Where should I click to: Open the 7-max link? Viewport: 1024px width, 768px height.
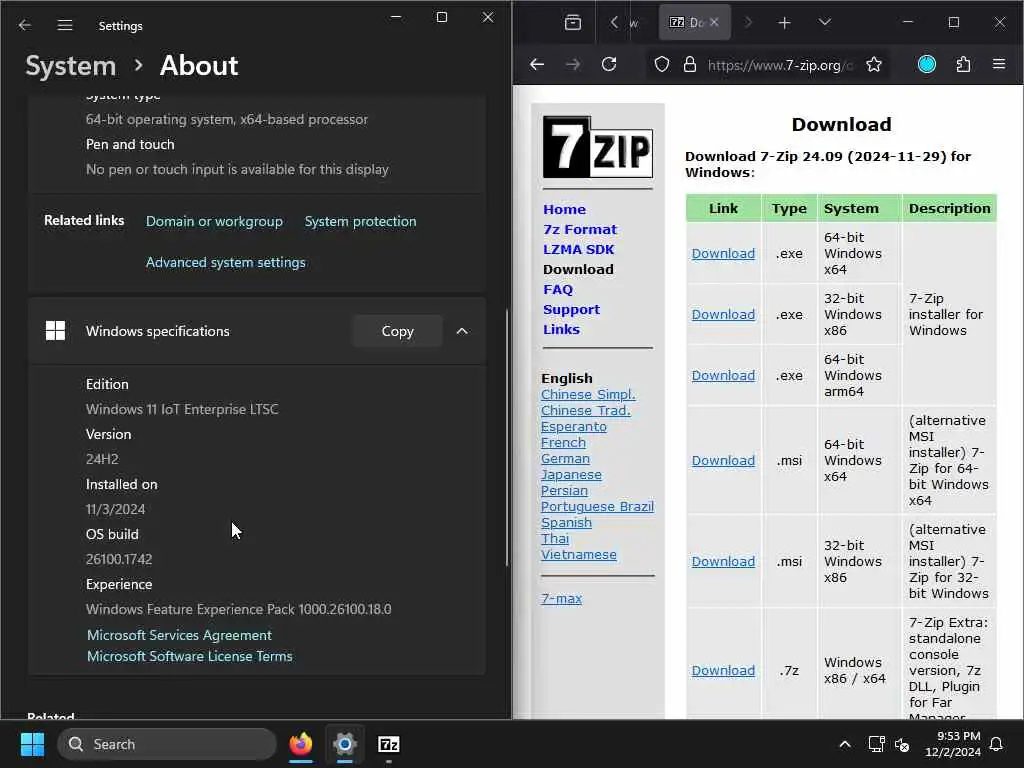561,598
